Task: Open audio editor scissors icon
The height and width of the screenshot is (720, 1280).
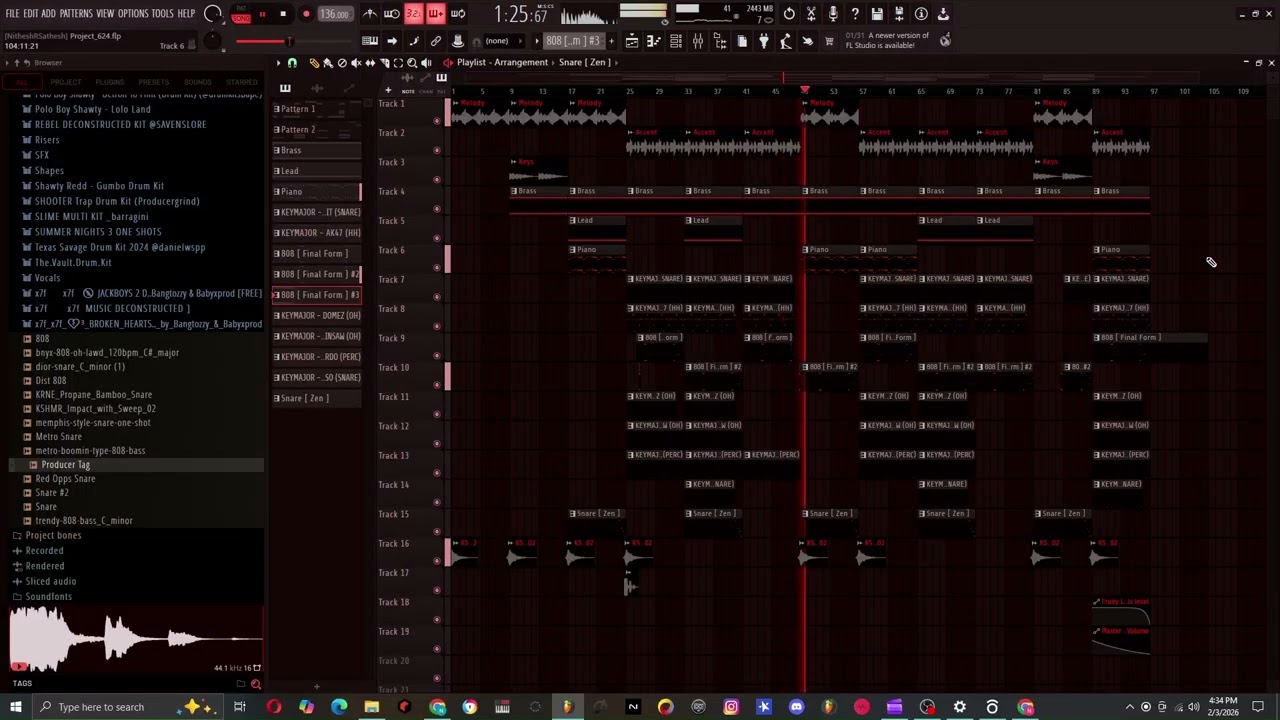Action: 811,14
